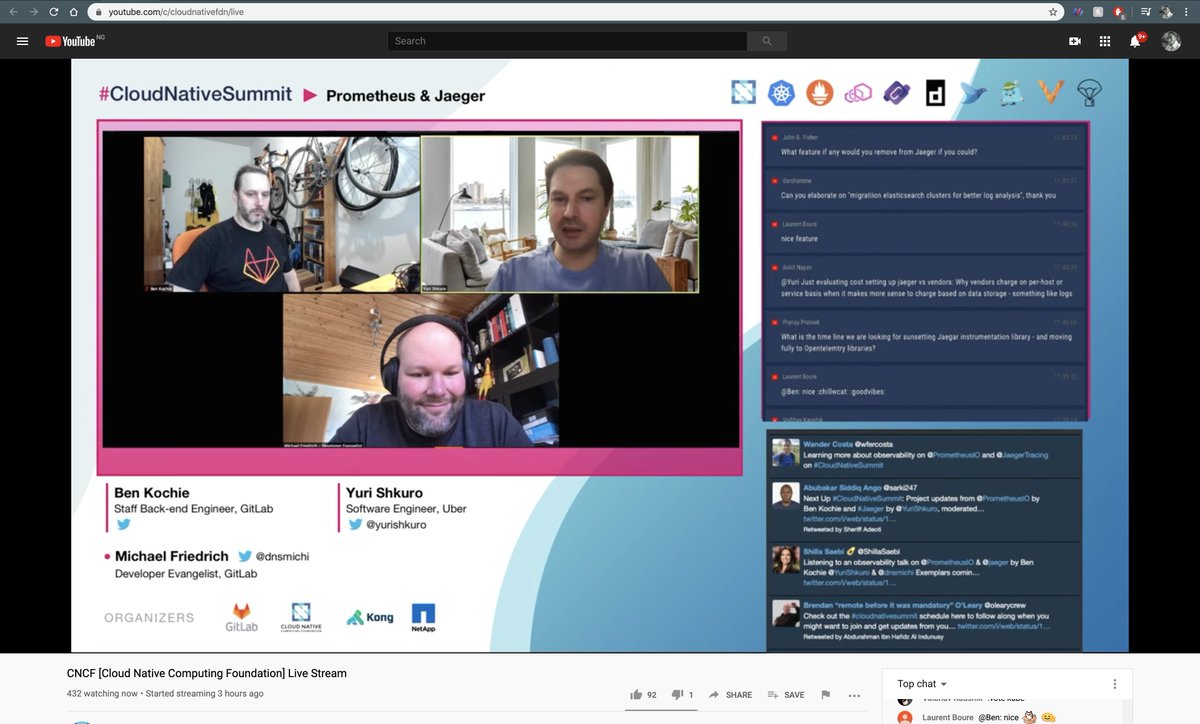
Task: Click the SAVE button under video
Action: (786, 694)
